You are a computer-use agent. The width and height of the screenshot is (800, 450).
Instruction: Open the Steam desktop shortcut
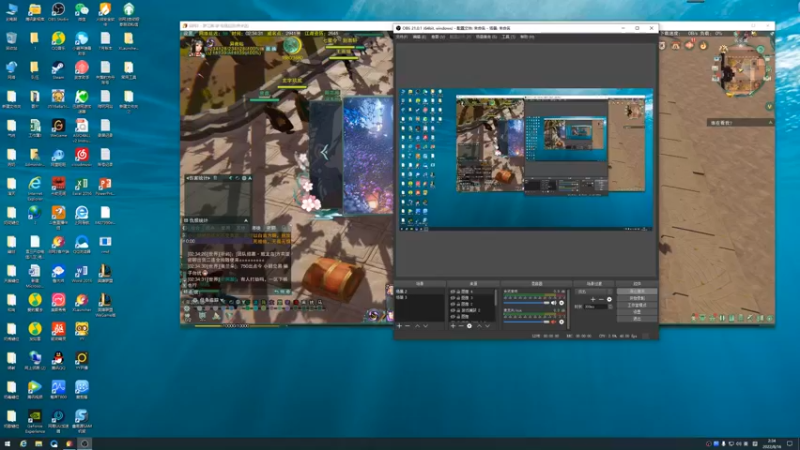pyautogui.click(x=58, y=70)
